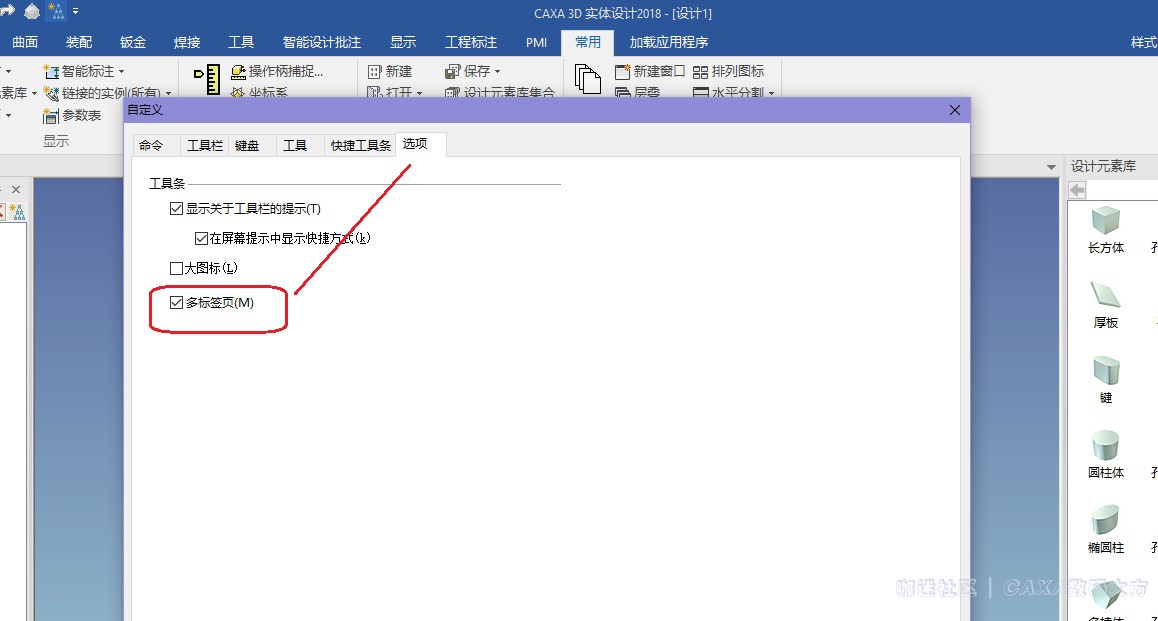Viewport: 1158px width, 621px height.
Task: Click the 新建 icon in the ribbon
Action: tap(374, 72)
